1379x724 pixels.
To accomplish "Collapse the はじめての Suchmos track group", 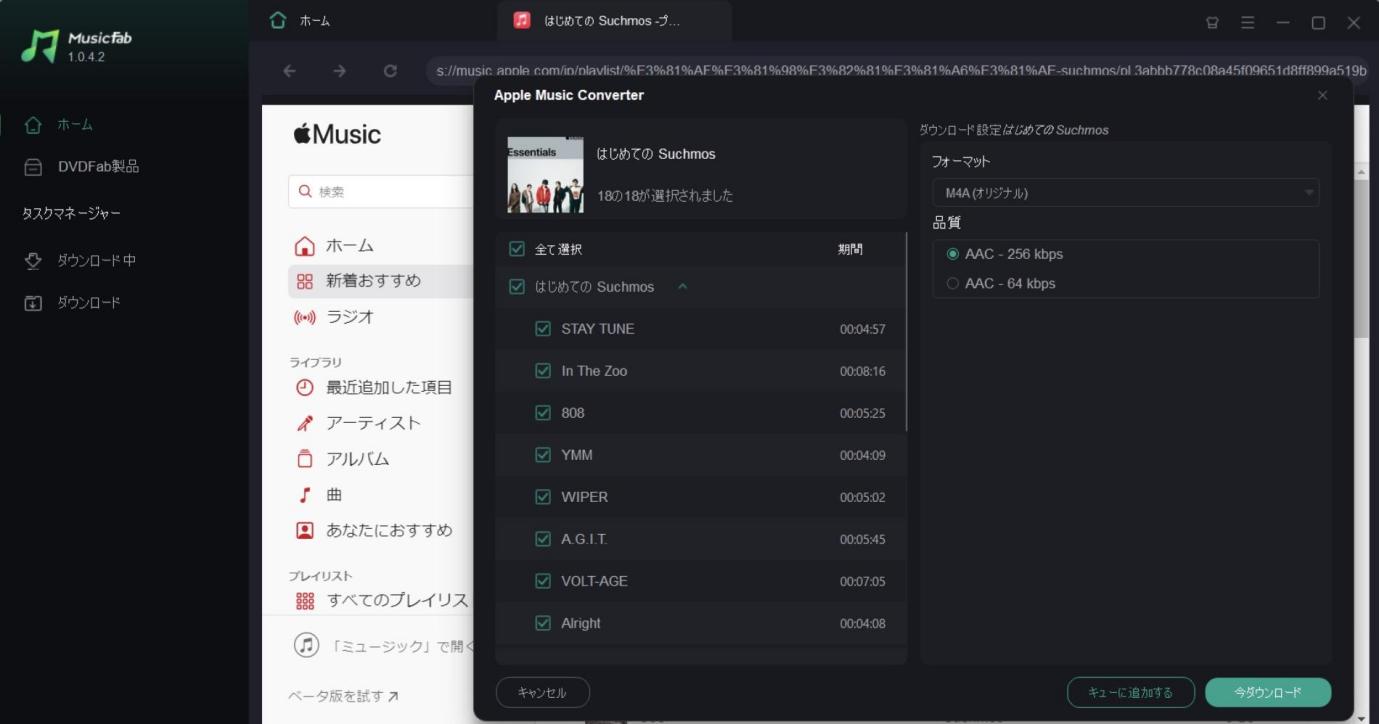I will (x=683, y=287).
